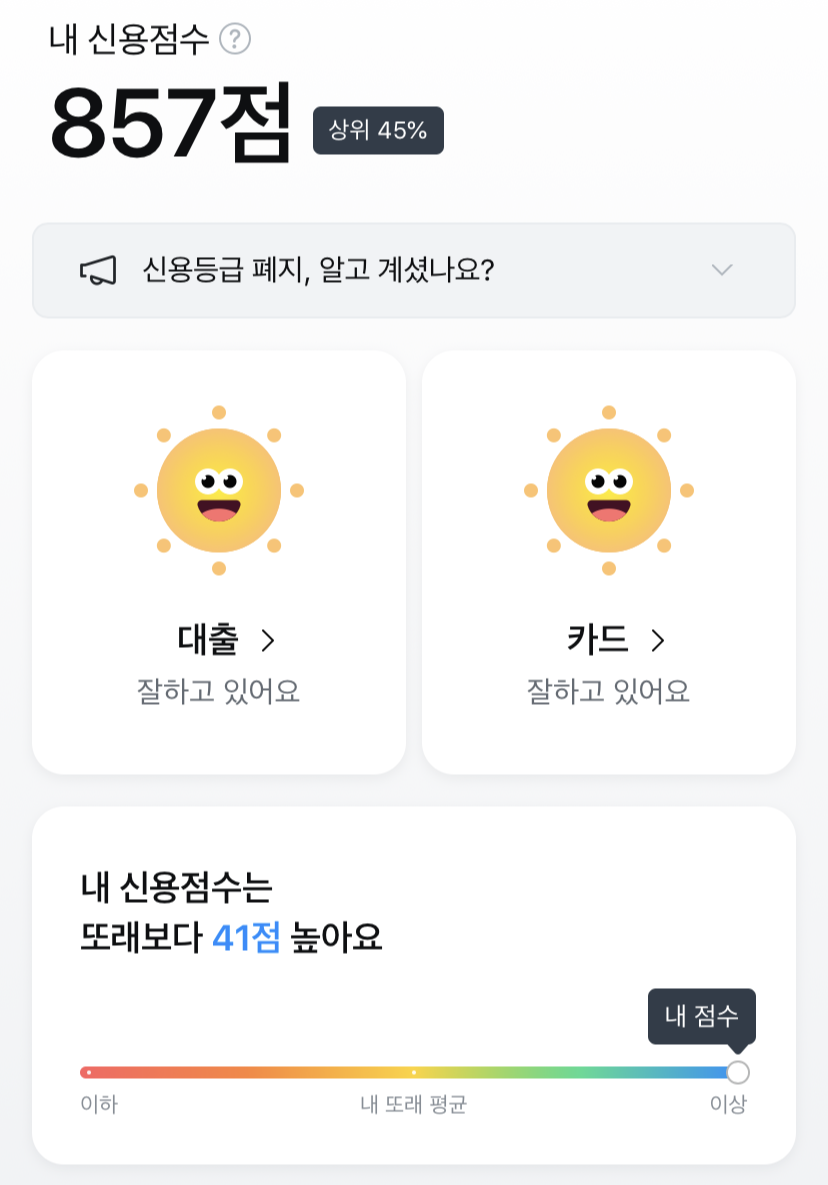Open the 대출 arrow chevron
The height and width of the screenshot is (1185, 828).
pos(267,641)
